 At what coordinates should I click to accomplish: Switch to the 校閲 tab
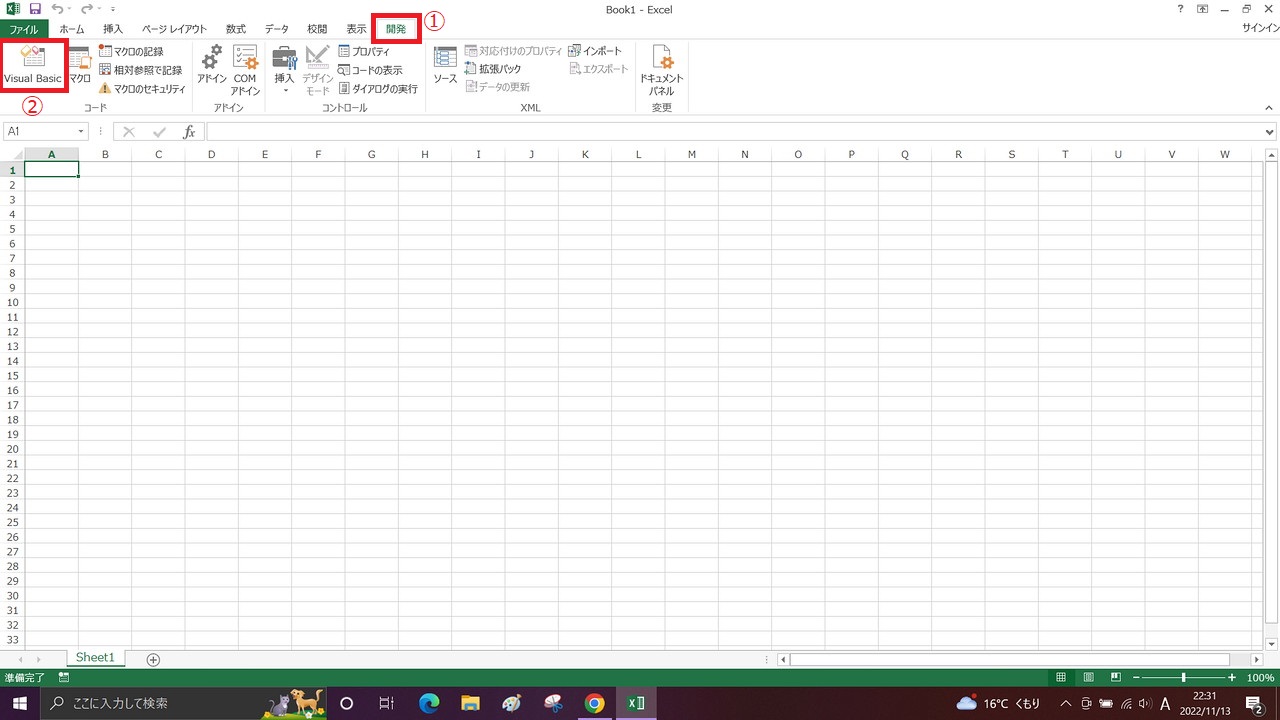point(317,29)
